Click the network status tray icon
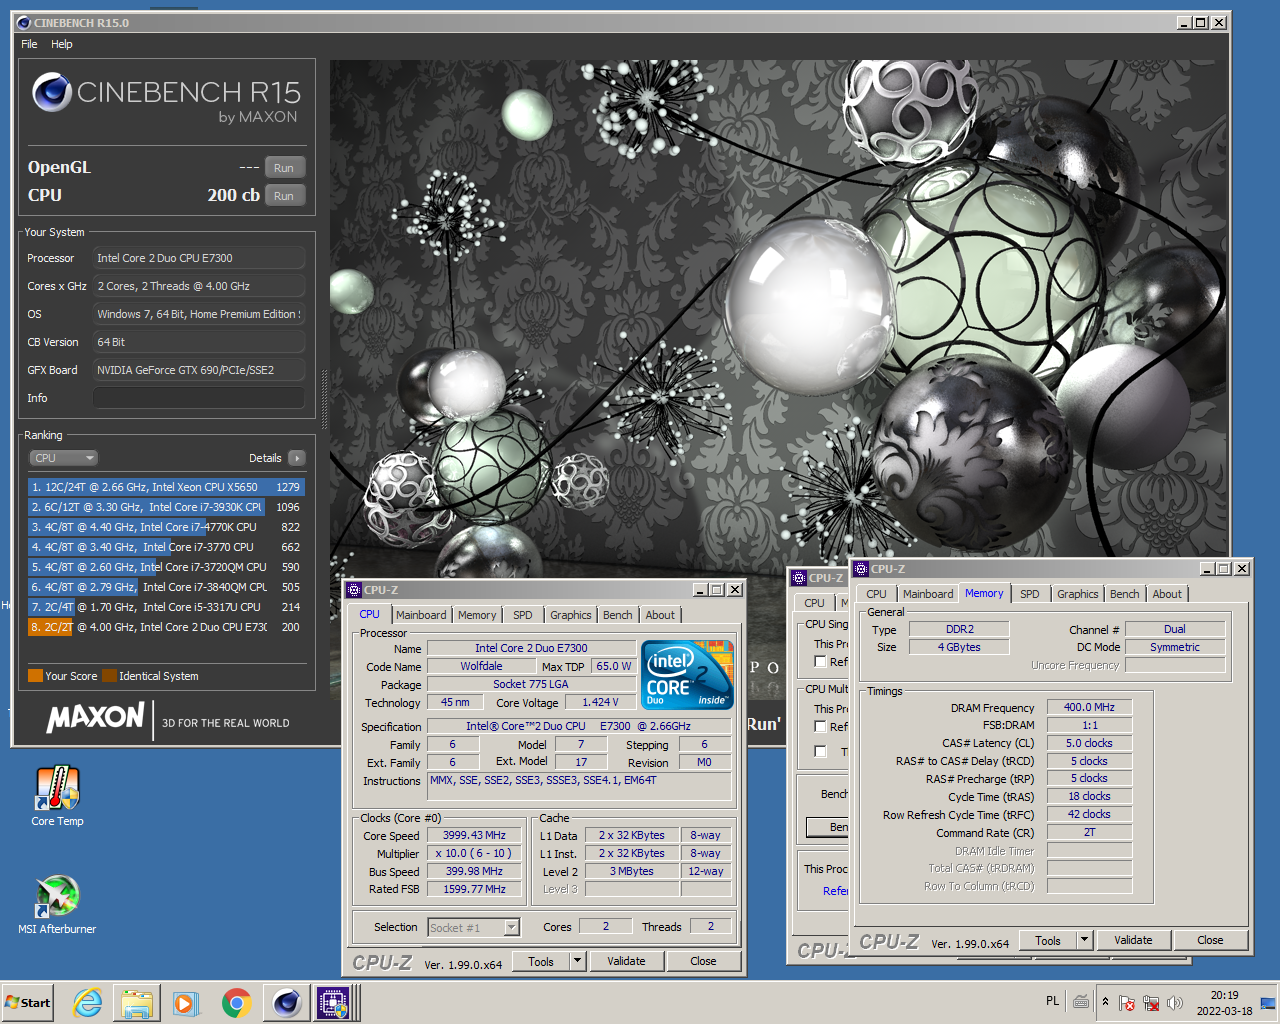The height and width of the screenshot is (1024, 1280). (x=1151, y=1002)
